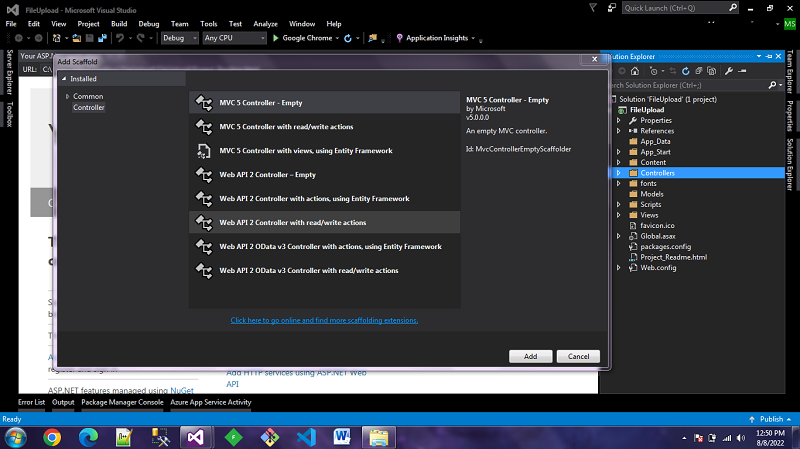Click the New Project icon in toolbar

tap(57, 38)
